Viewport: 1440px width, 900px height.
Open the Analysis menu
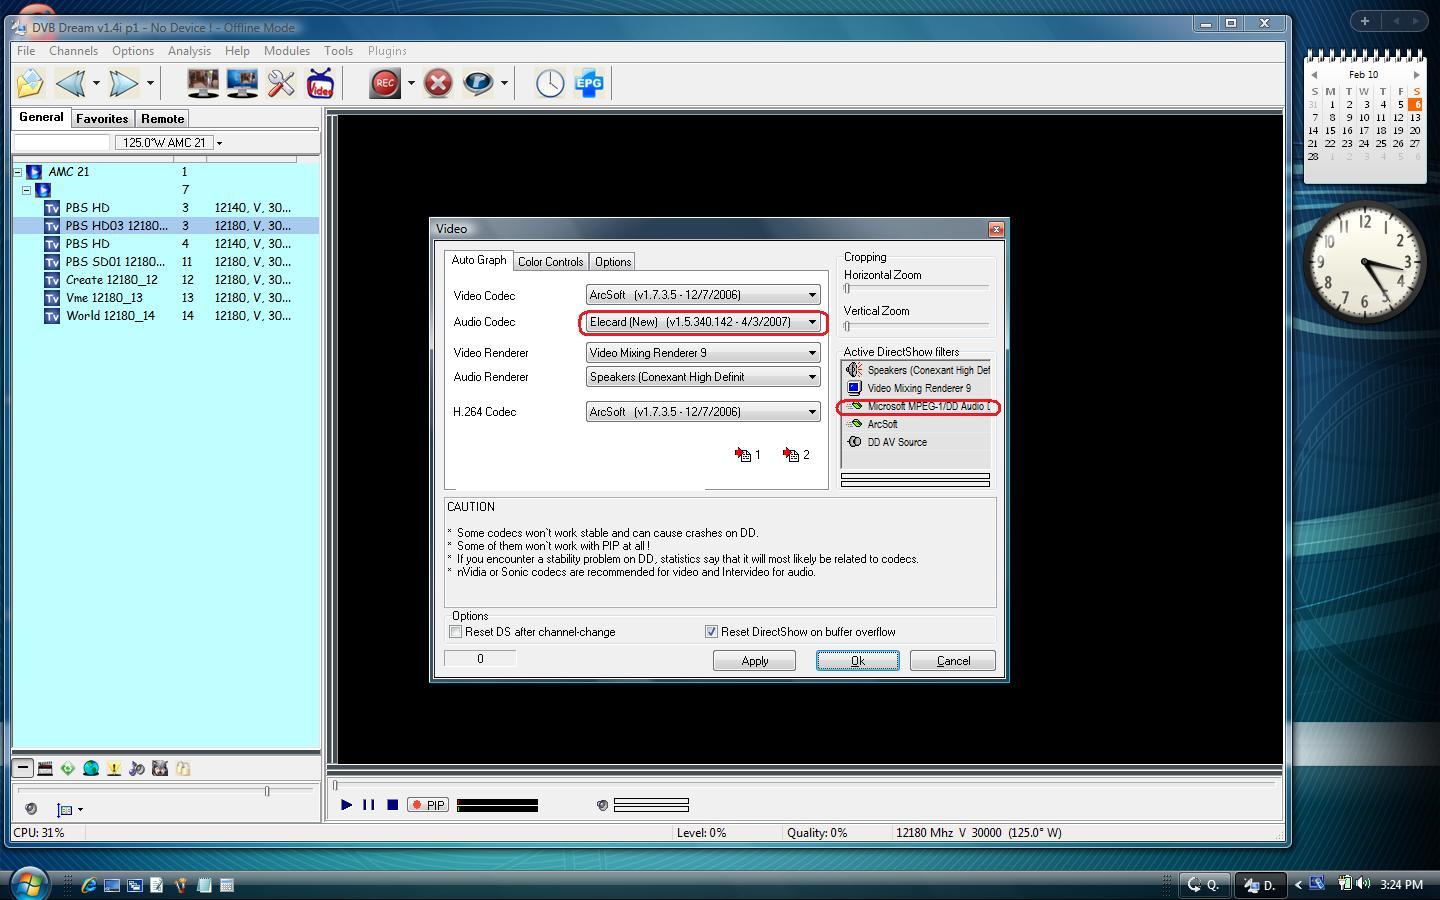click(x=189, y=51)
